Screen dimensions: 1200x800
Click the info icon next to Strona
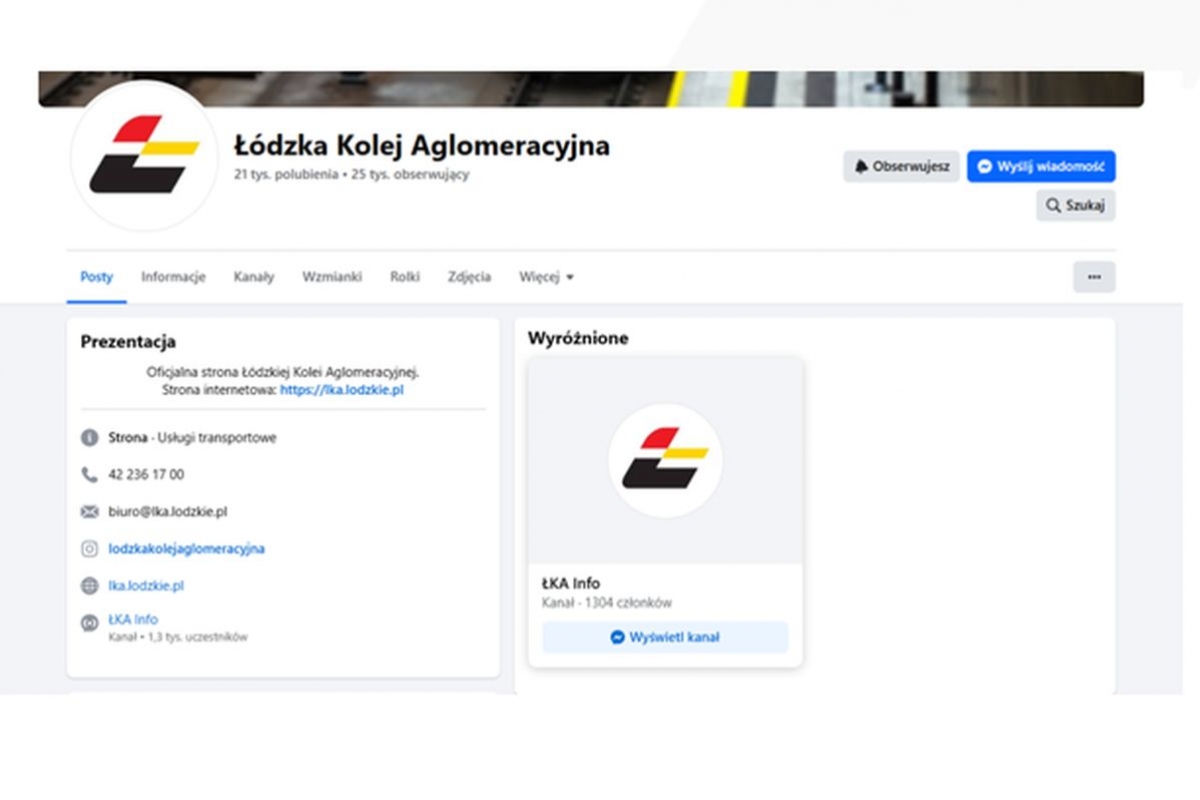click(x=90, y=438)
